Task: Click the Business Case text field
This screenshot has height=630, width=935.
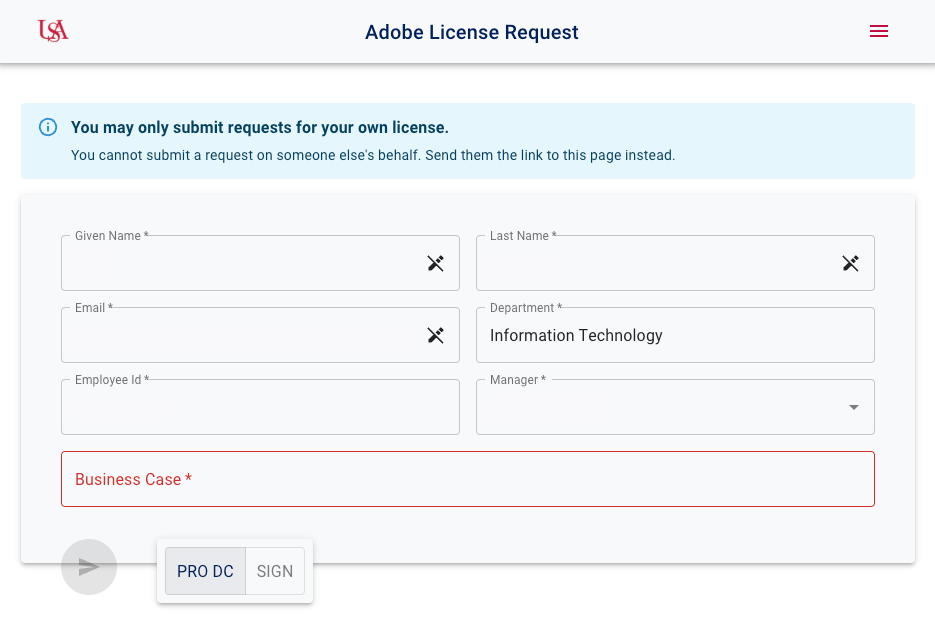Action: point(468,480)
